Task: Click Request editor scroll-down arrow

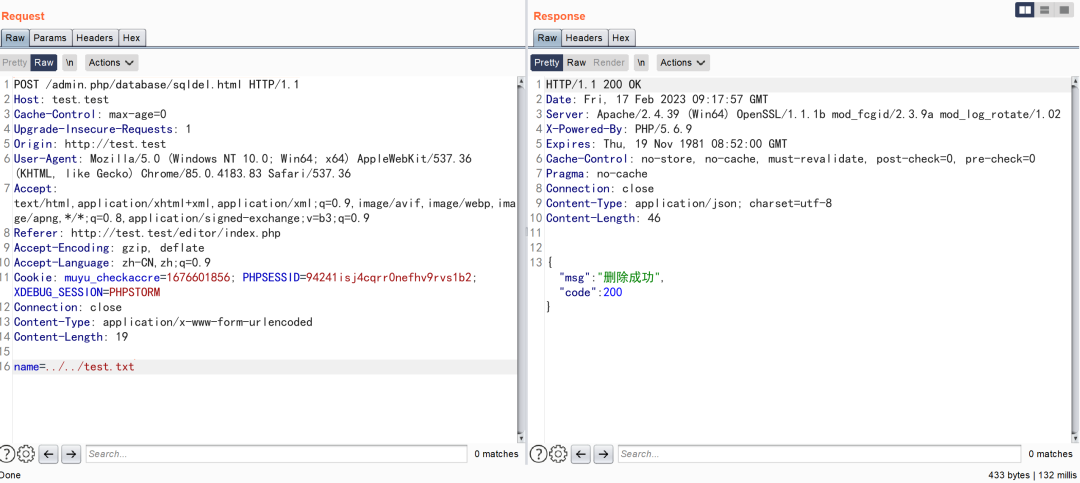Action: pos(521,437)
